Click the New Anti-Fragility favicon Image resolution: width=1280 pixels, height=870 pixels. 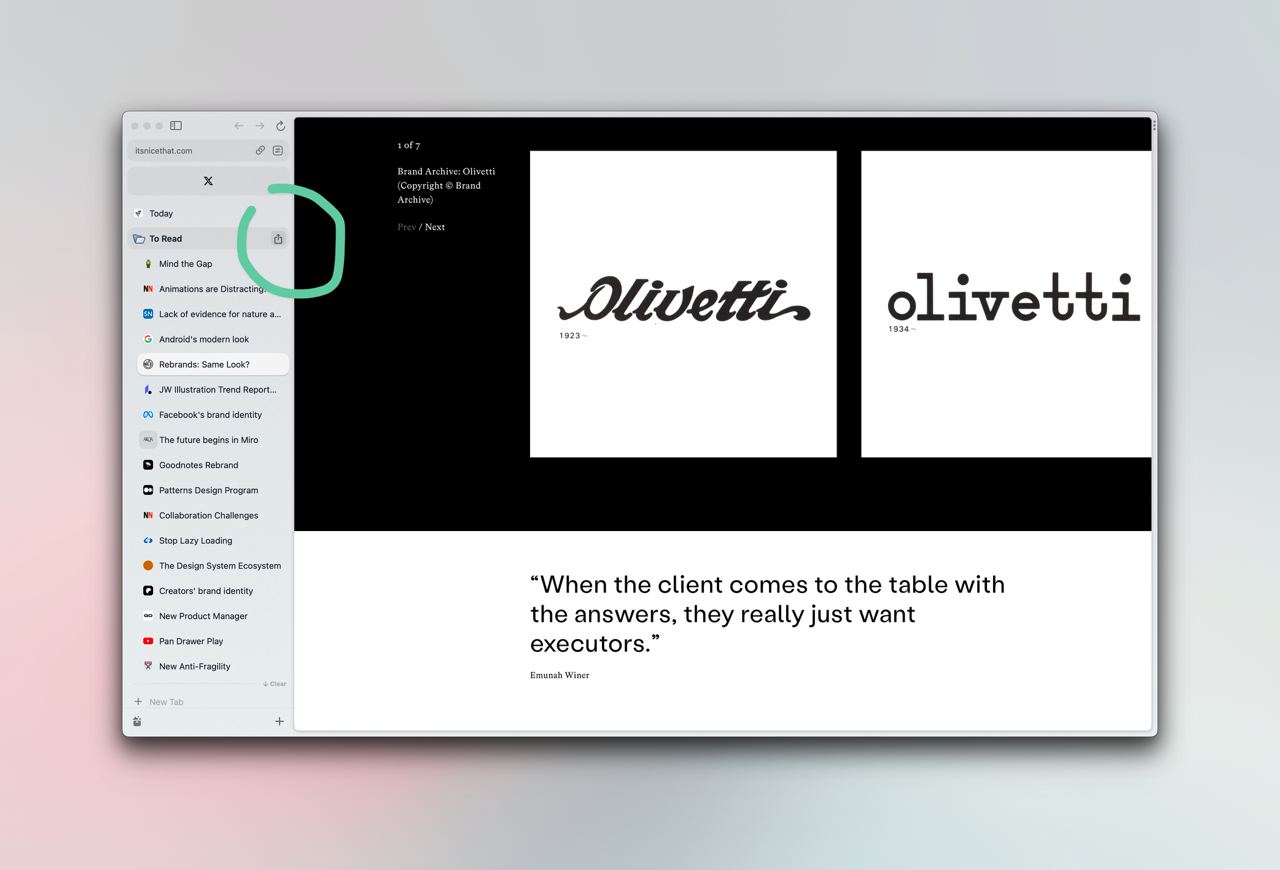(148, 666)
